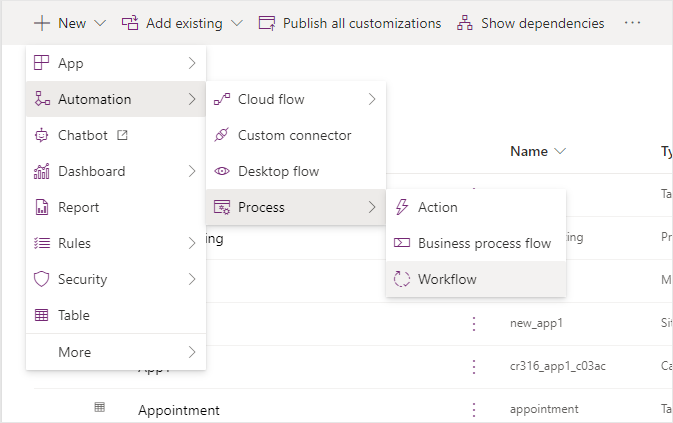Click the Dashboard chart icon
This screenshot has width=673, height=423.
coord(42,171)
